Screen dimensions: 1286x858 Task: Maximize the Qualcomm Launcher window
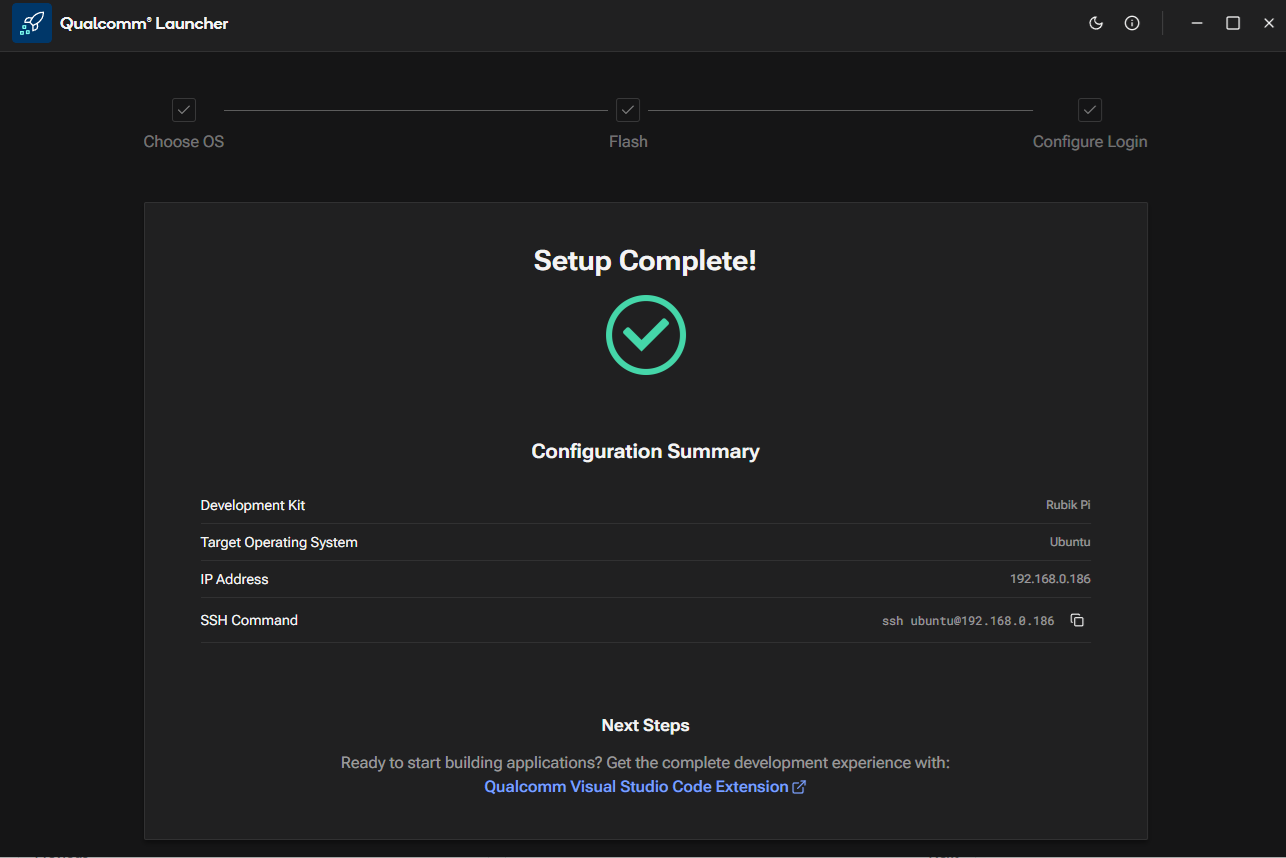coord(1233,23)
